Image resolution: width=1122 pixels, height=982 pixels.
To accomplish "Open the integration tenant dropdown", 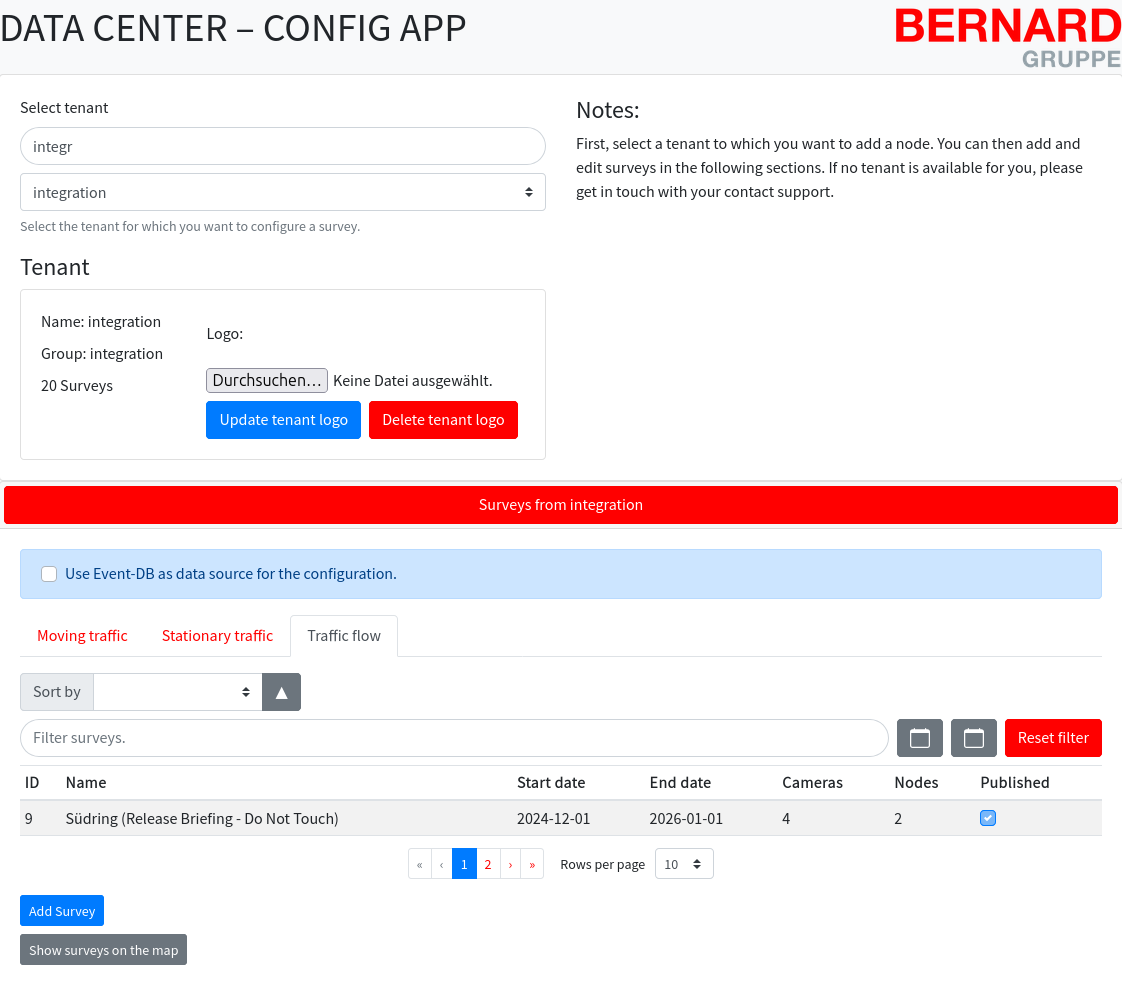I will (x=283, y=192).
